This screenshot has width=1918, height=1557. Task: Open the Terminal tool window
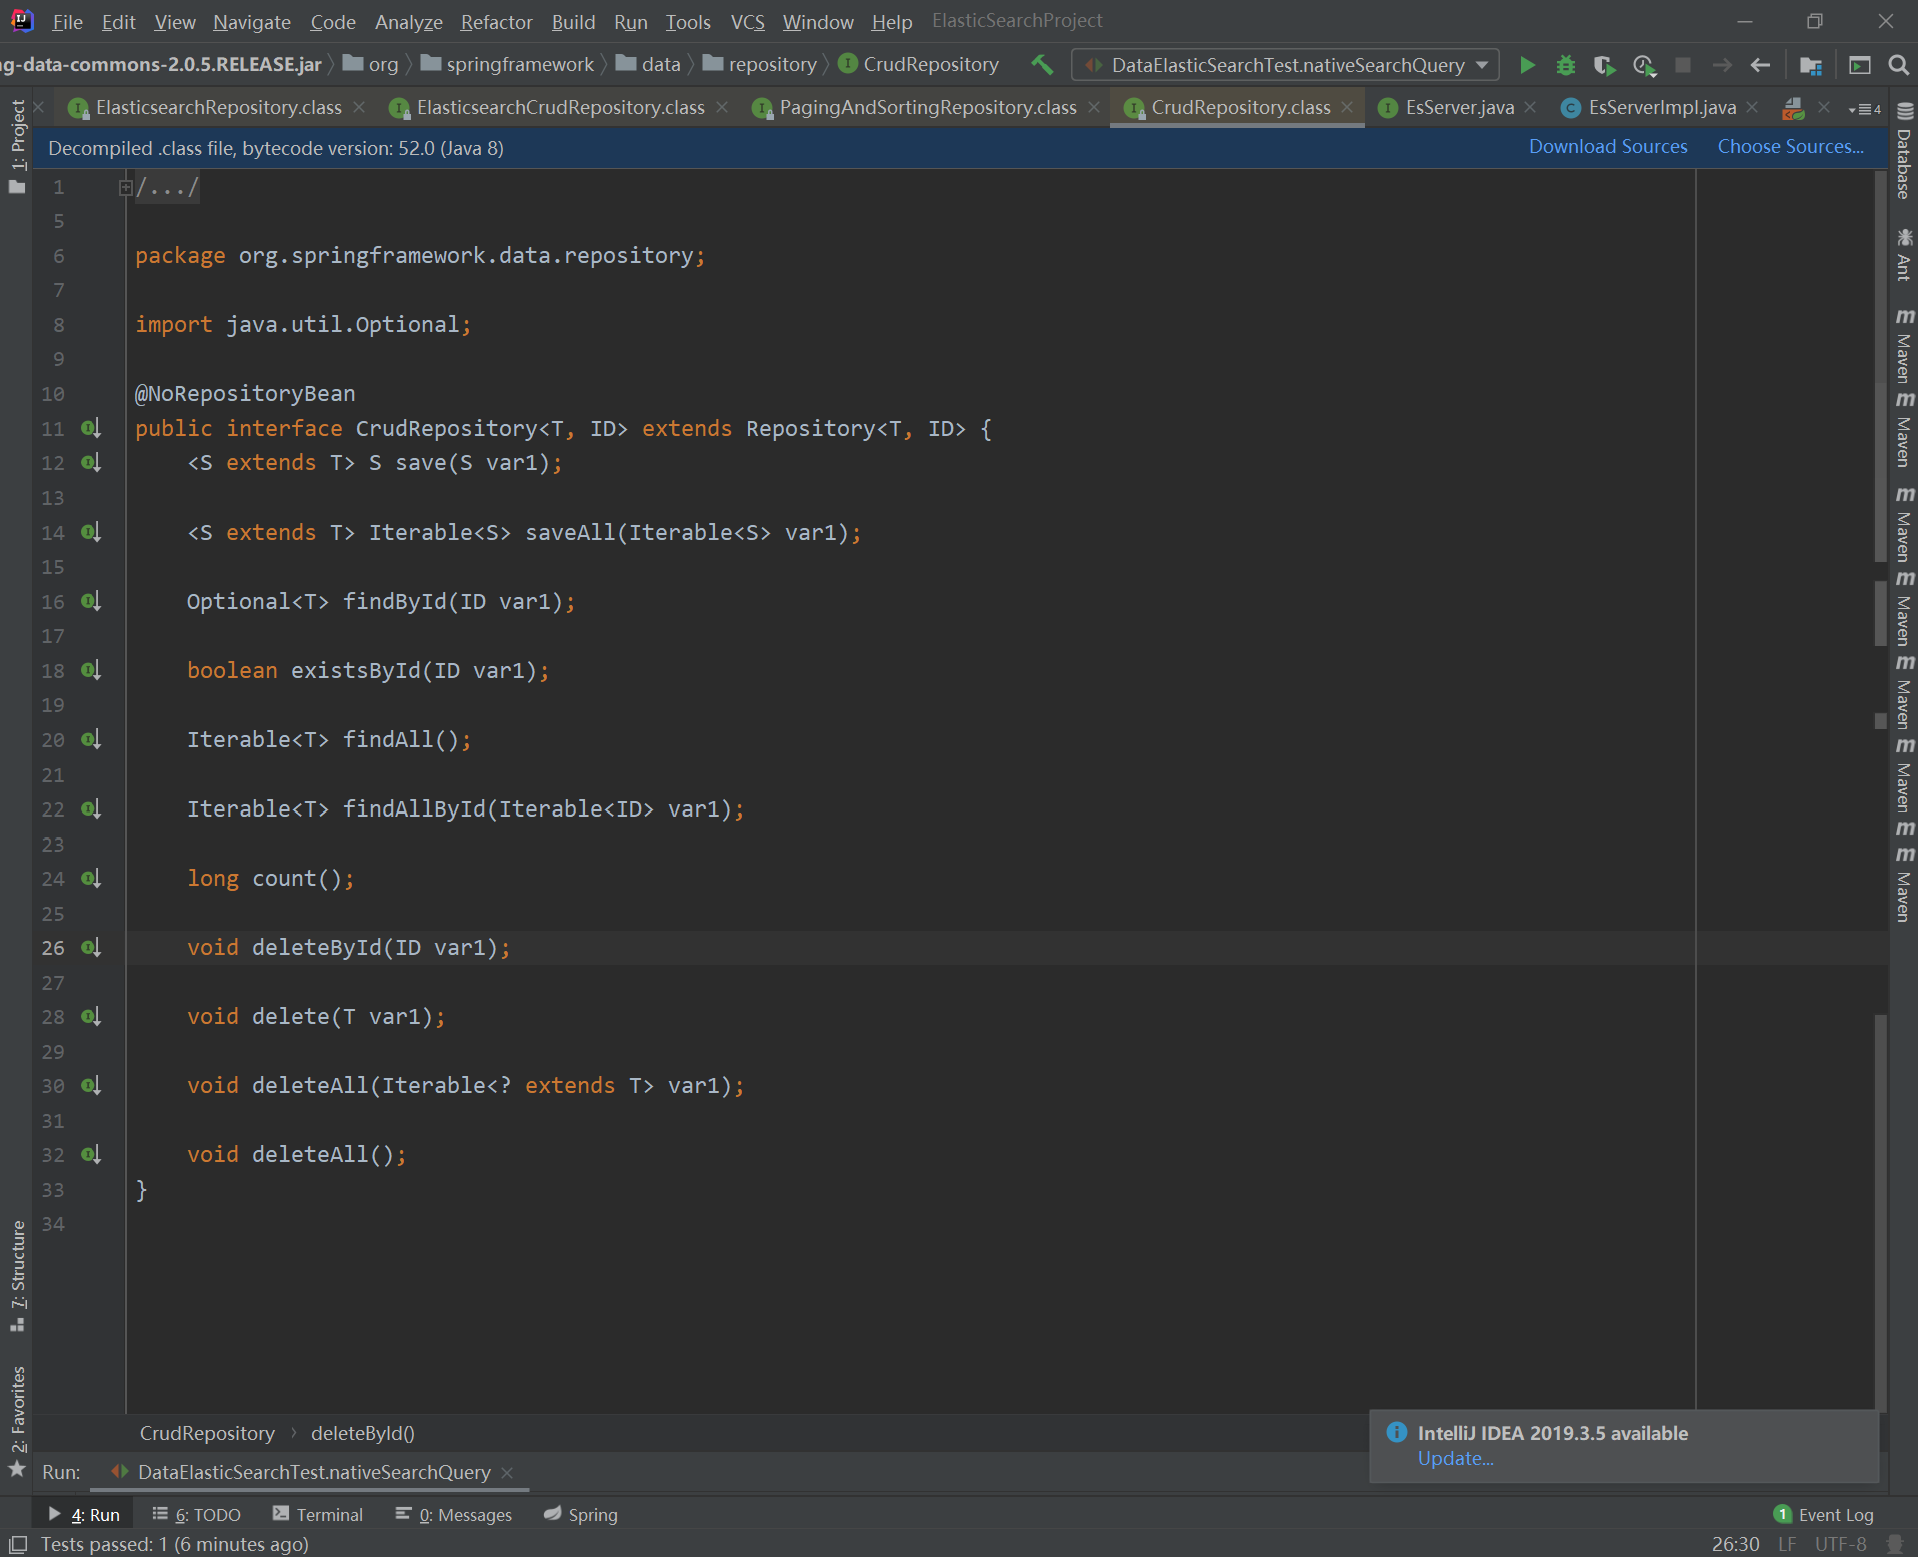click(318, 1514)
